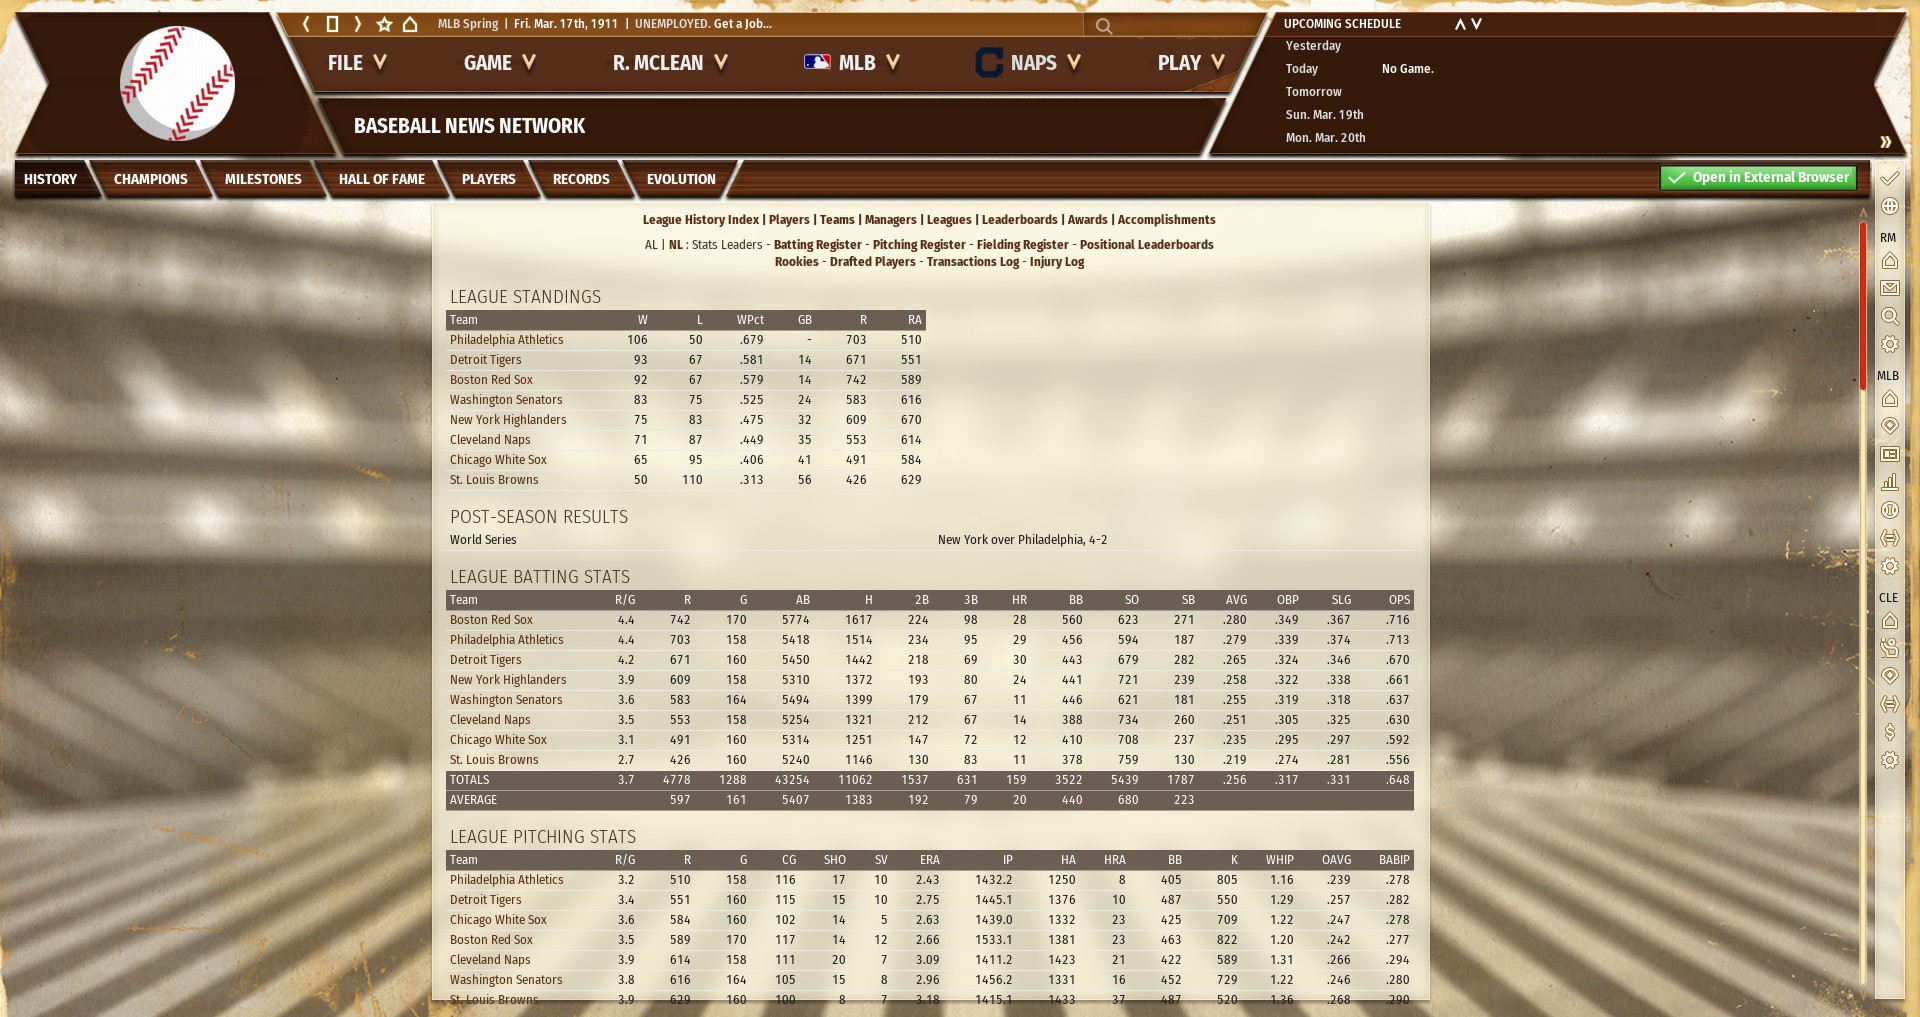Open Chicago White Sox in League Pitching Stats
1920x1017 pixels.
(498, 920)
